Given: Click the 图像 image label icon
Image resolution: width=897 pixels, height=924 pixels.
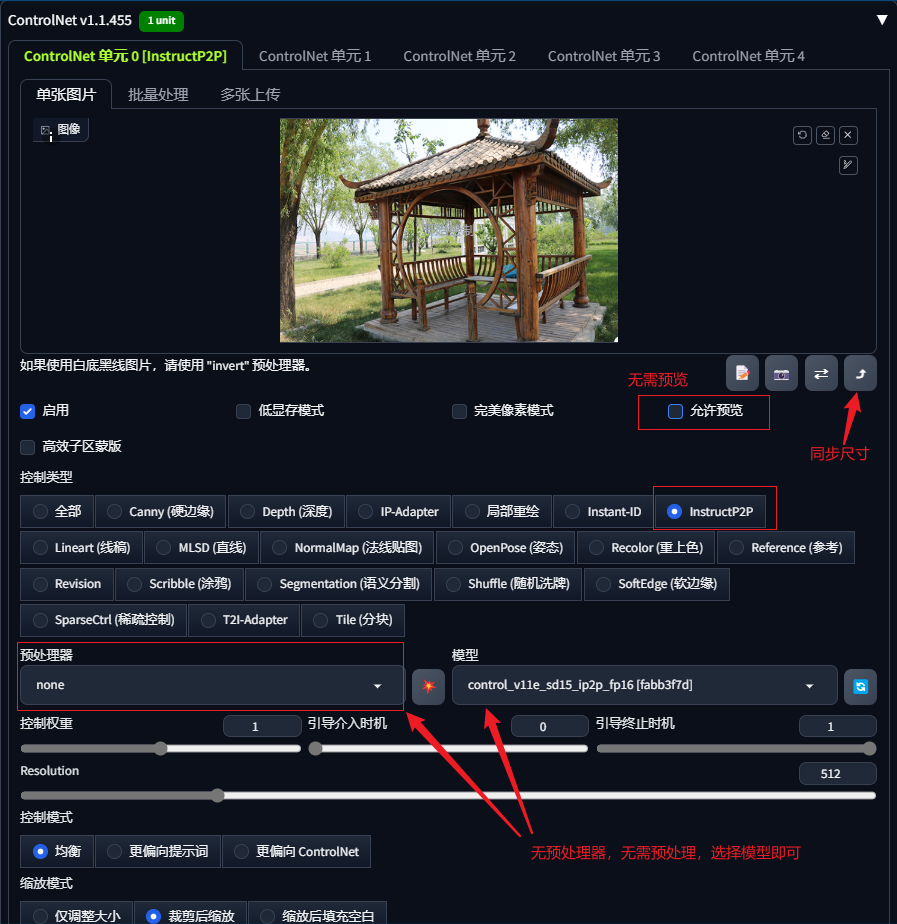Looking at the screenshot, I should (x=46, y=130).
